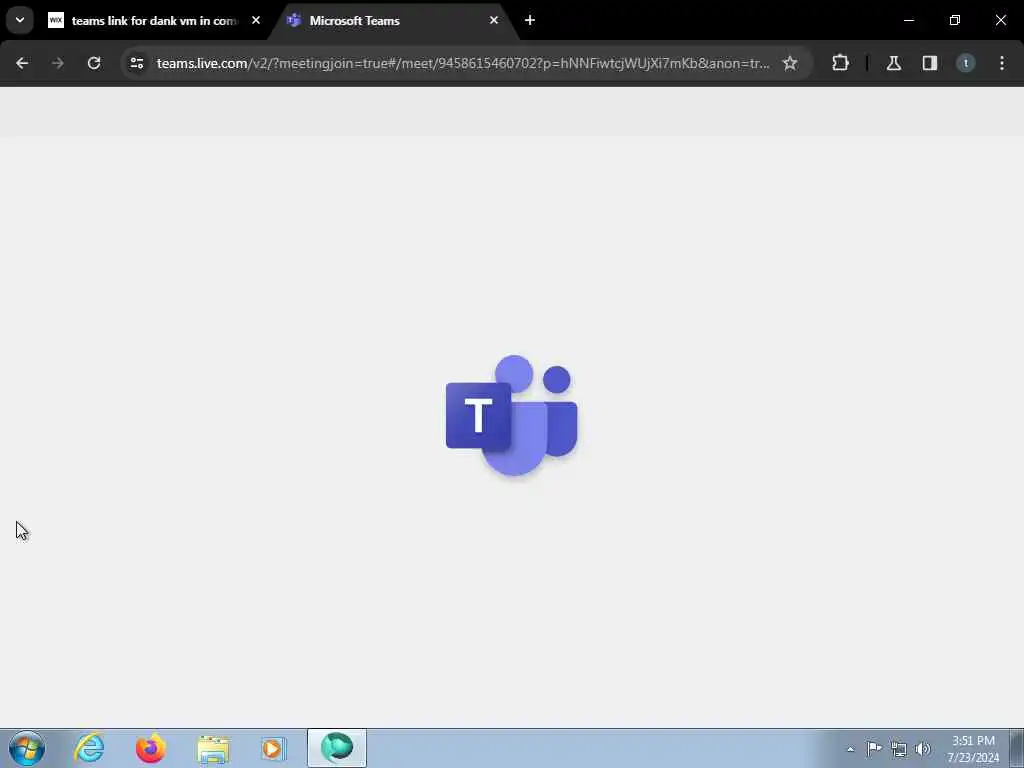Switch to 'teams link for dank vm' tab

click(x=145, y=21)
